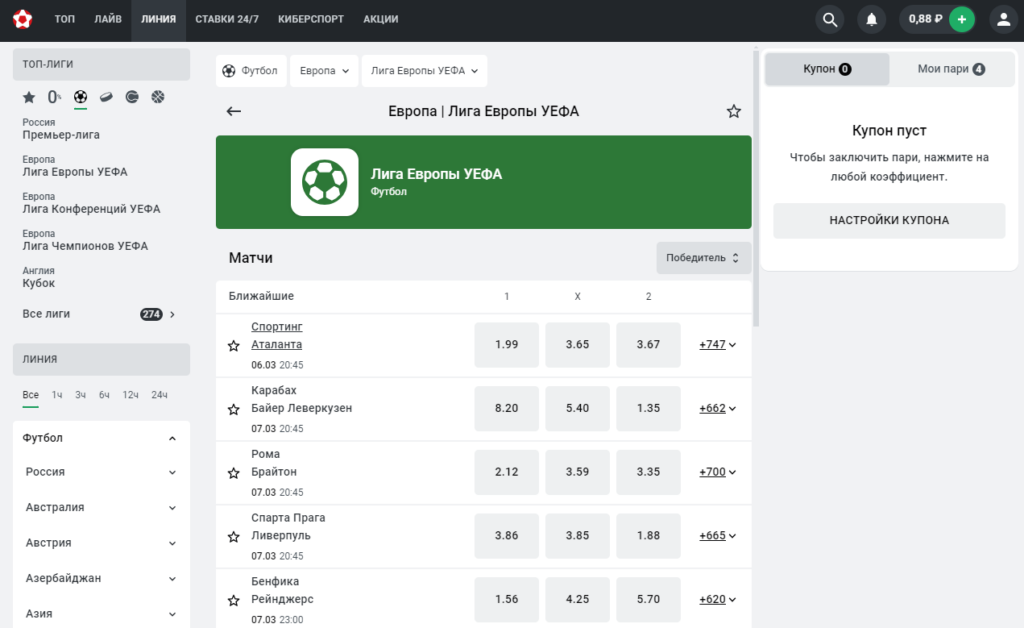Go to ТОП in the top navigation

coord(65,20)
